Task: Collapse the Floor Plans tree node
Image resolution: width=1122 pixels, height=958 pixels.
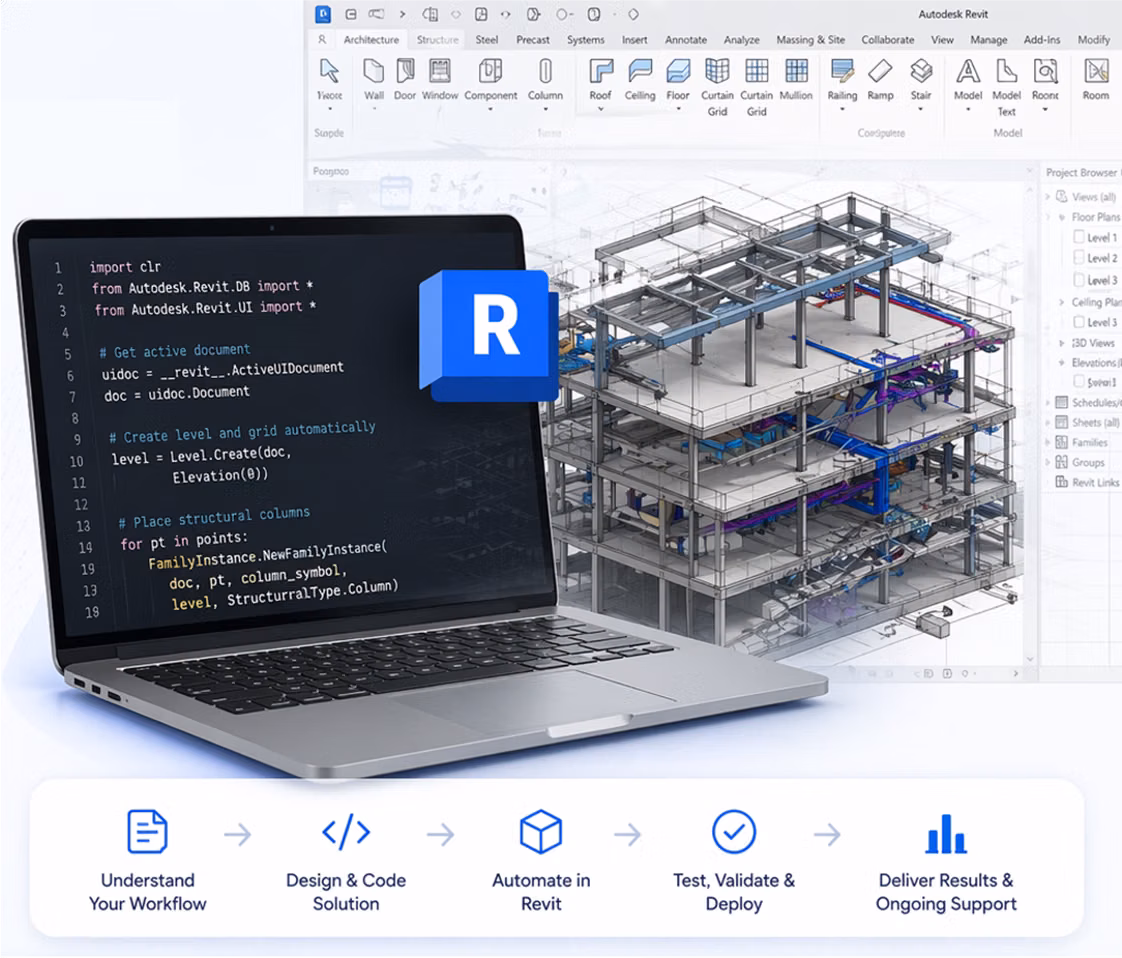Action: pos(1062,217)
